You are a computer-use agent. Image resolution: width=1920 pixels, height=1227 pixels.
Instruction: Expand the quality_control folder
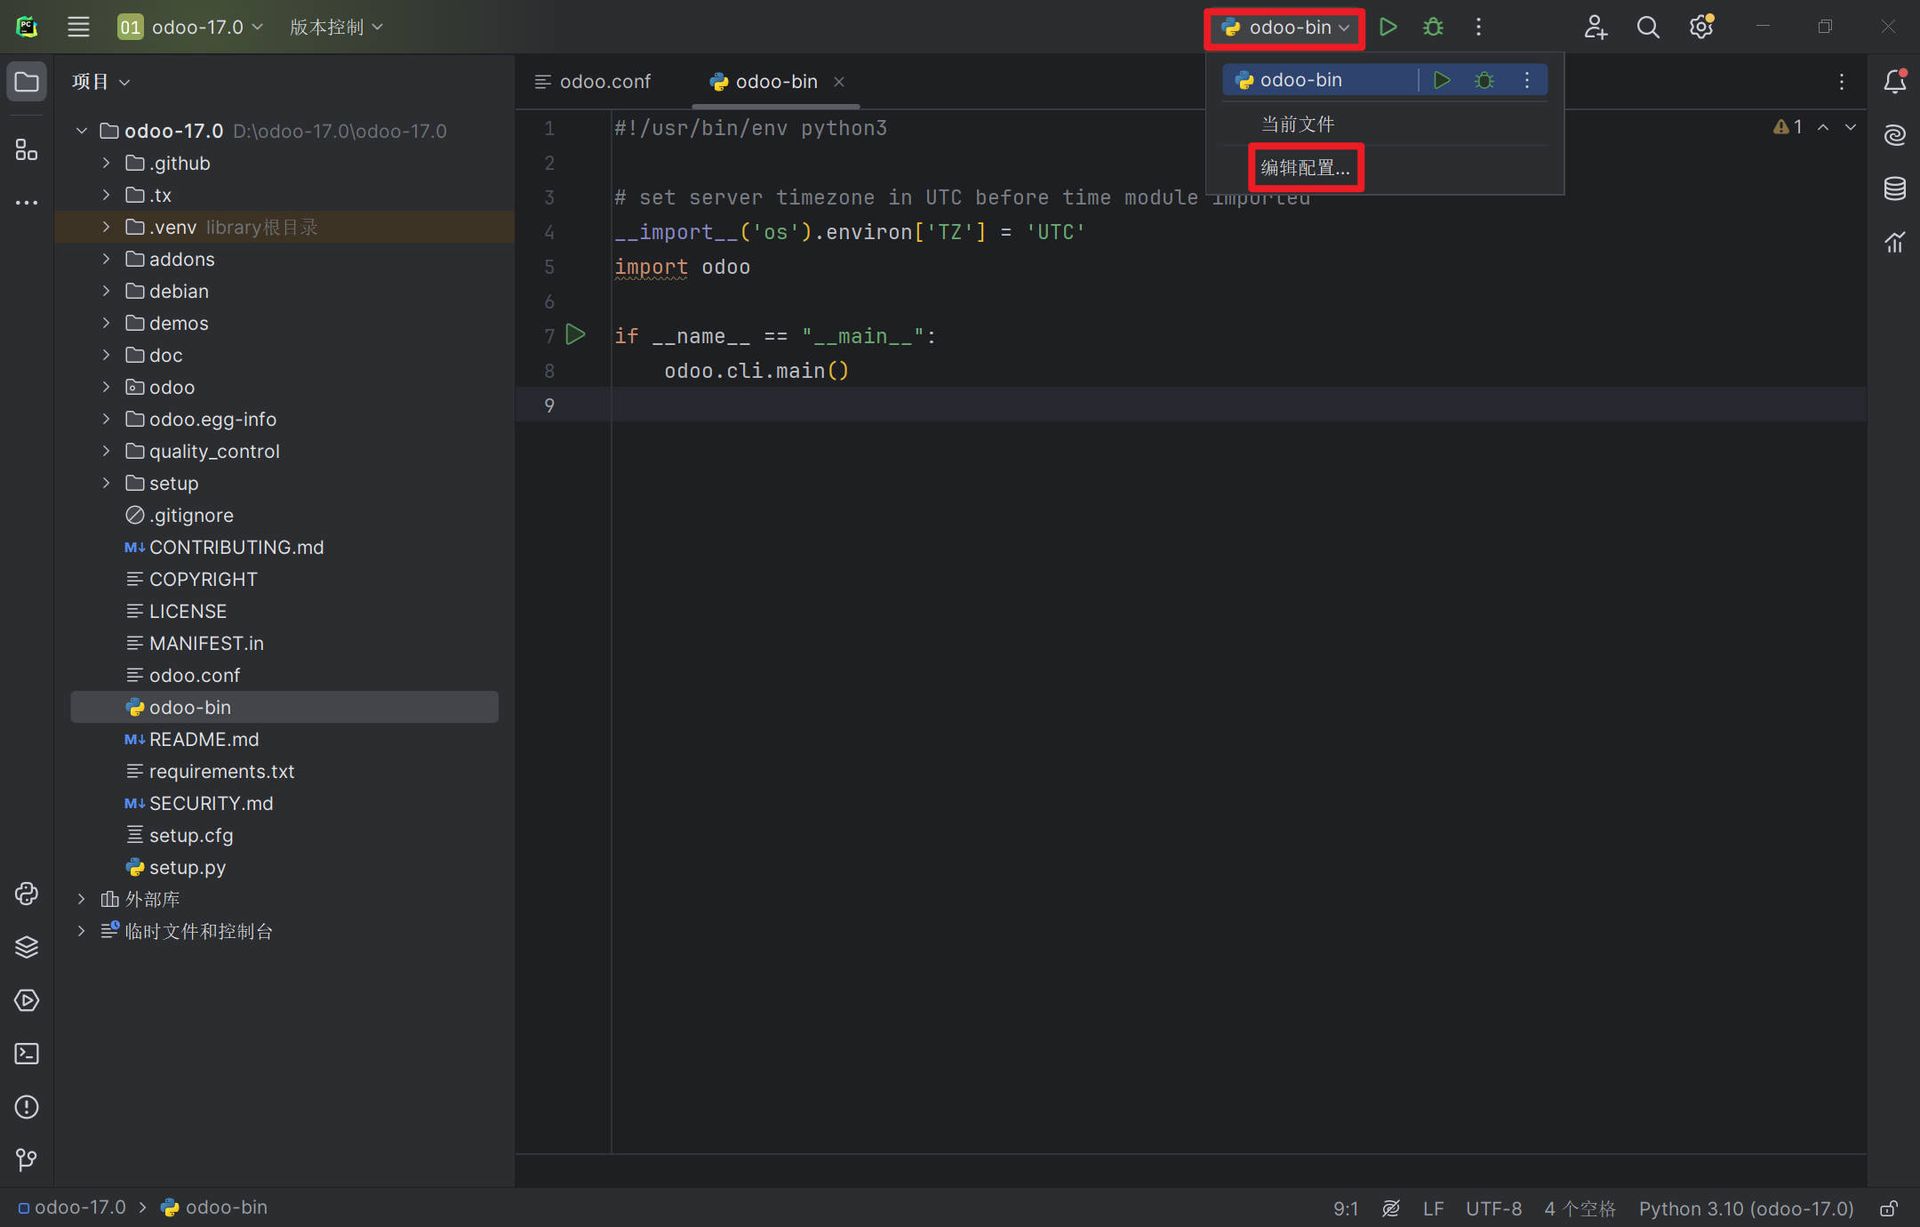tap(106, 451)
